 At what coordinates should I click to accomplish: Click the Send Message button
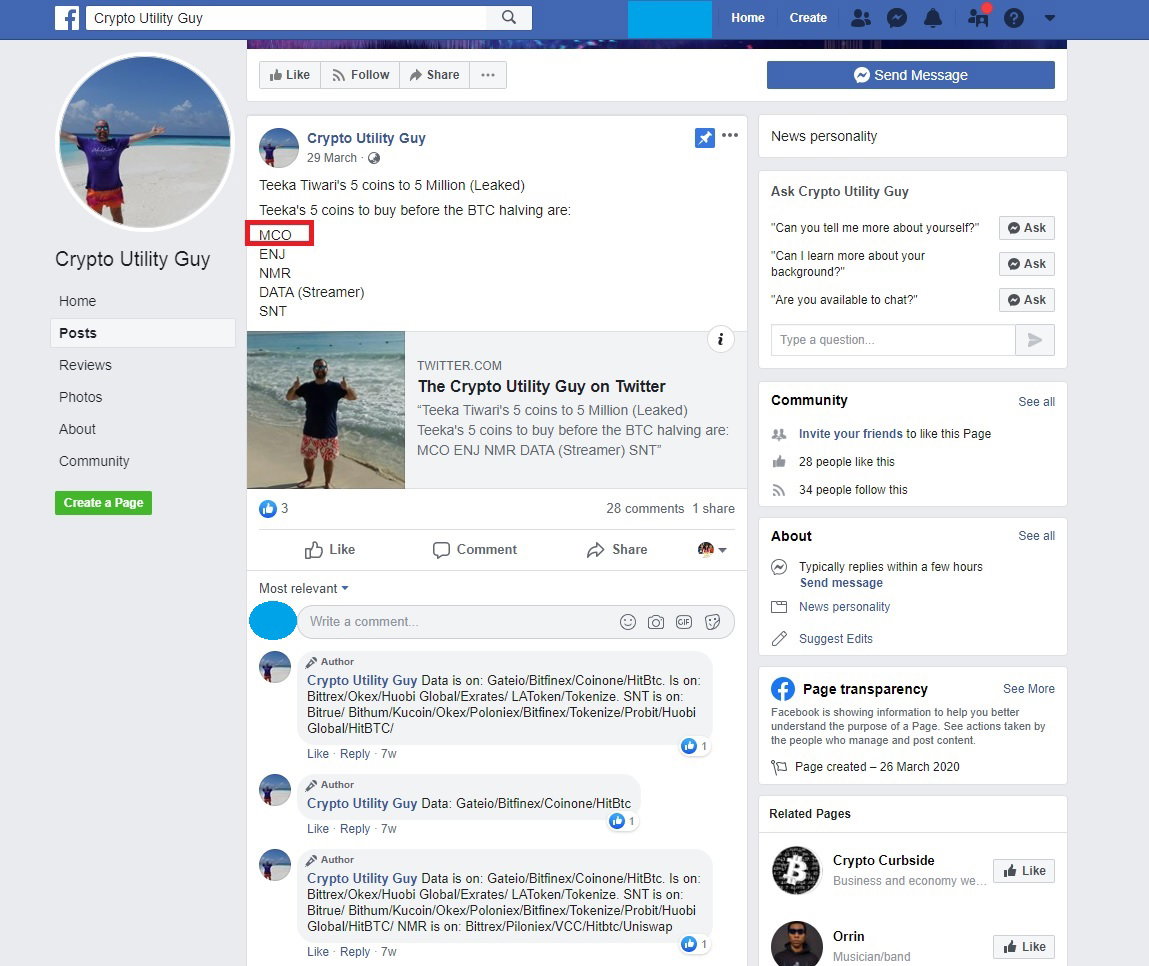911,75
